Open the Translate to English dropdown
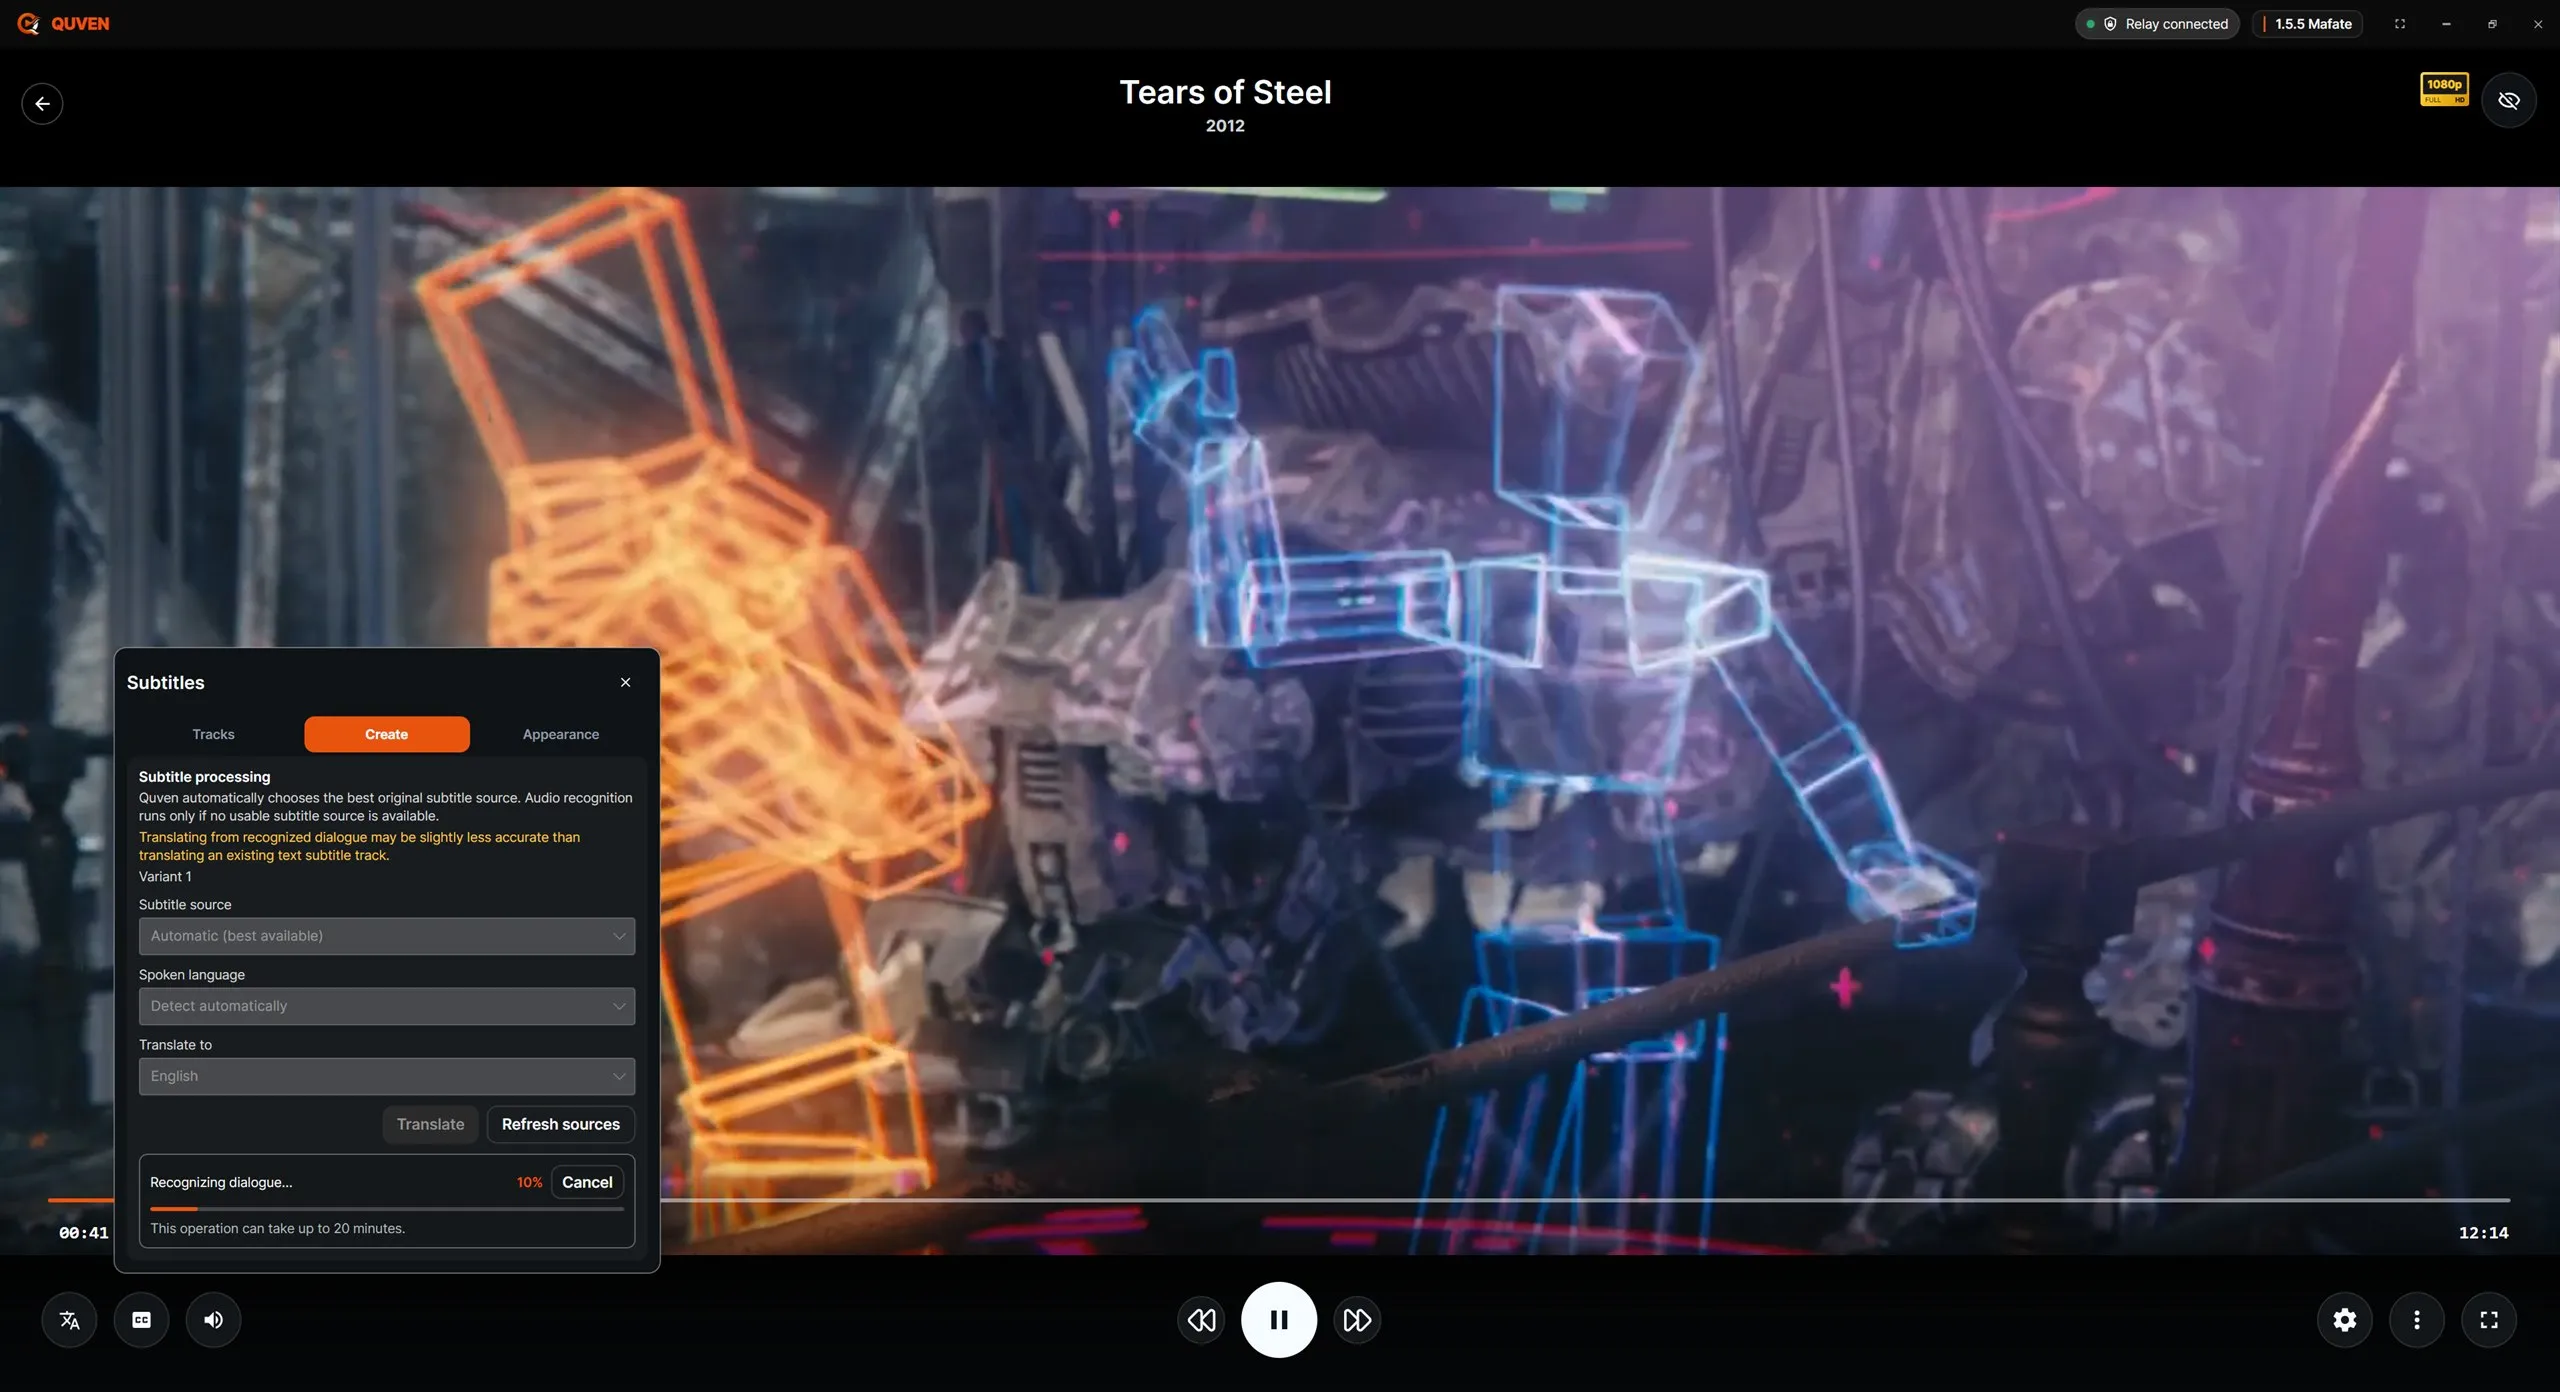The image size is (2560, 1392). [x=387, y=1076]
